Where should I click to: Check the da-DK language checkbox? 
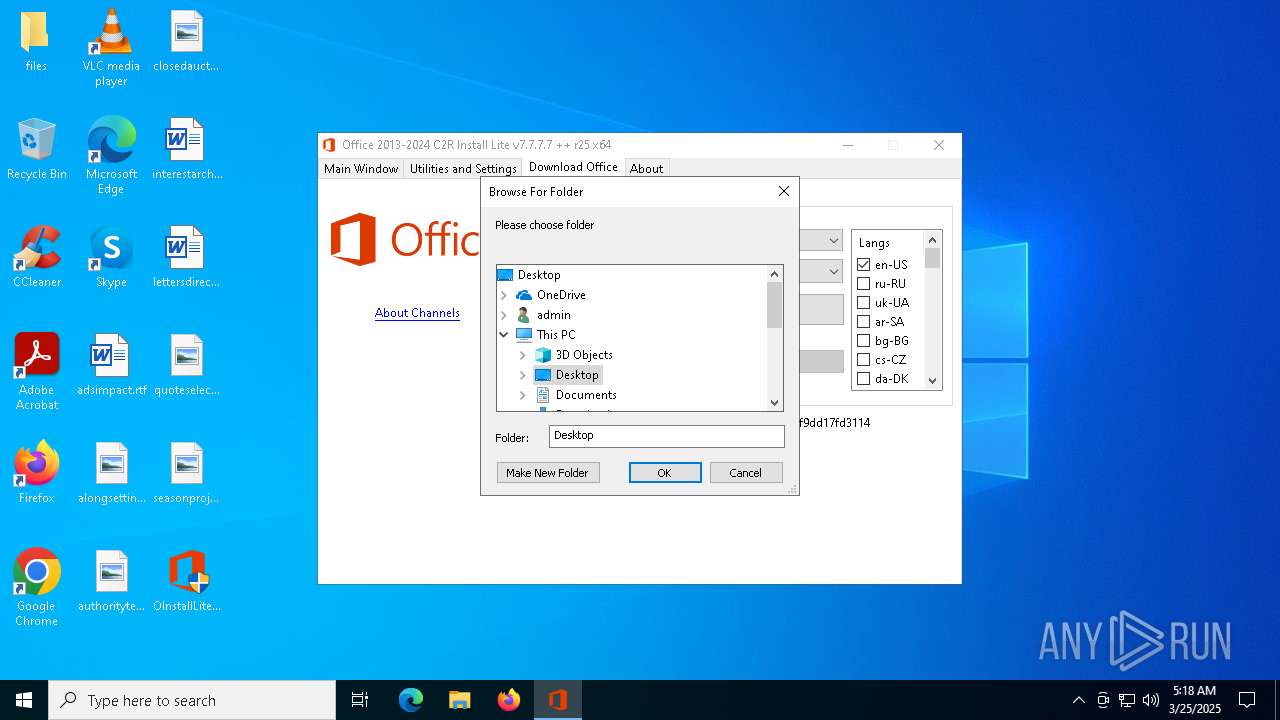(x=864, y=378)
